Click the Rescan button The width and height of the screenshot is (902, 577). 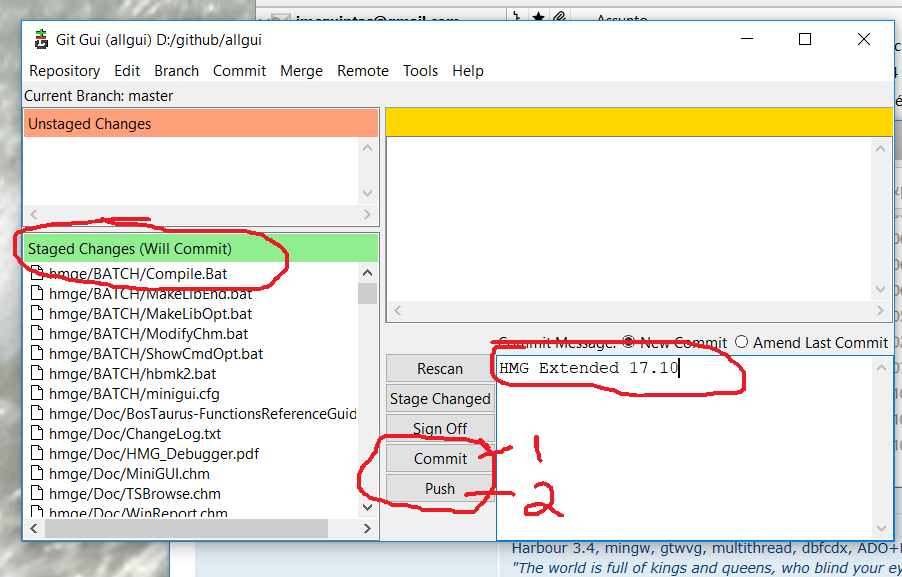[440, 369]
